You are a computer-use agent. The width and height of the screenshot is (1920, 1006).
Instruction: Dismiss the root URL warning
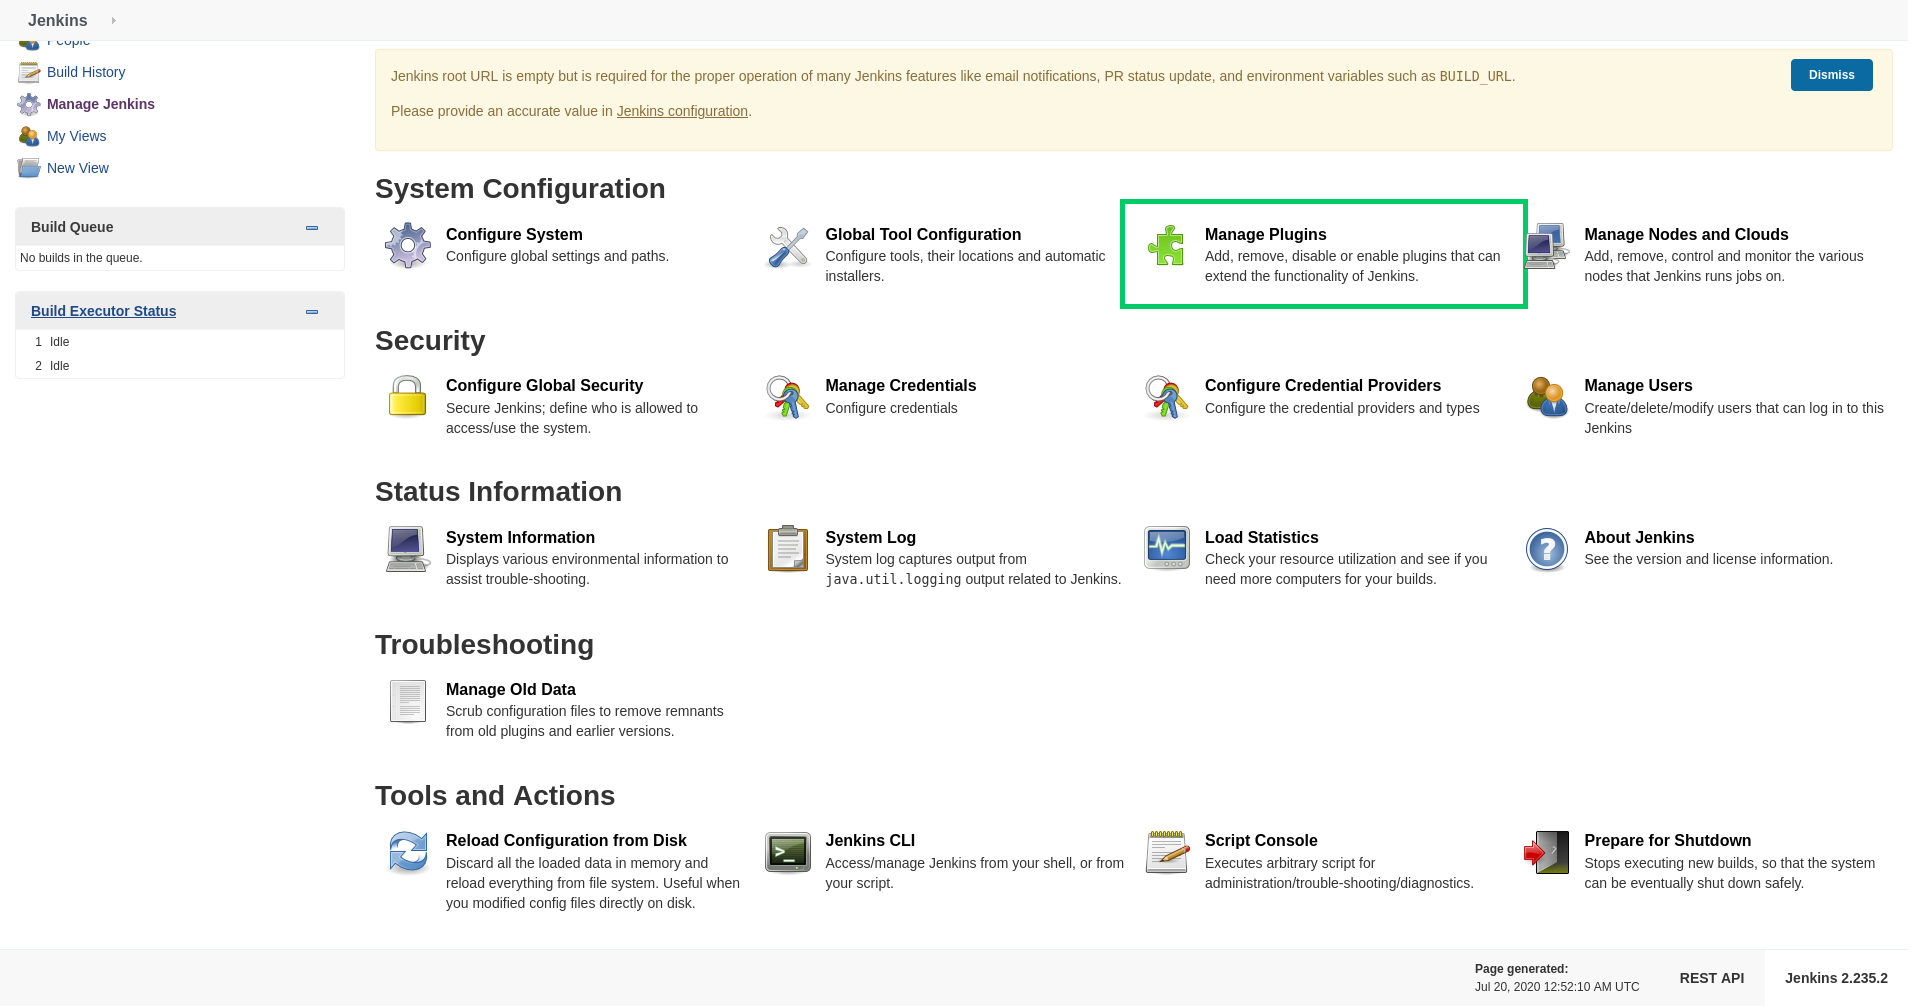[x=1831, y=75]
